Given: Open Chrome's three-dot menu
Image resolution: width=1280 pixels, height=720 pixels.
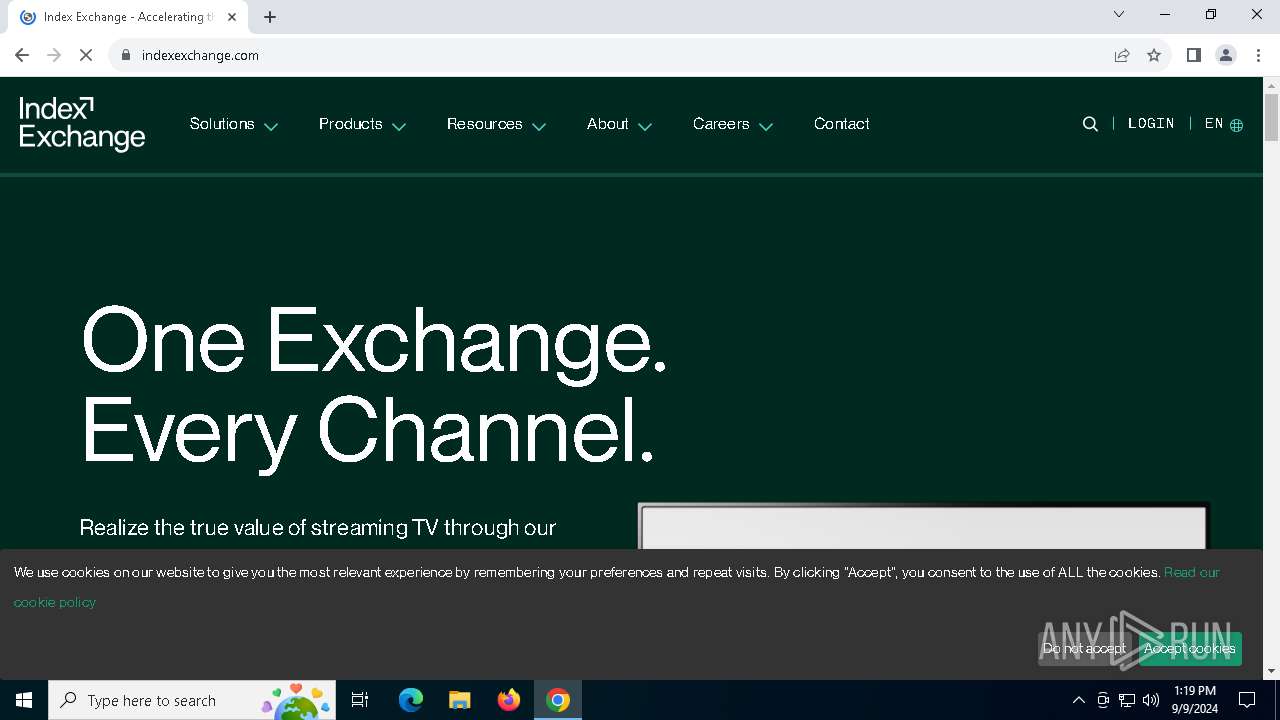Looking at the screenshot, I should pyautogui.click(x=1258, y=55).
